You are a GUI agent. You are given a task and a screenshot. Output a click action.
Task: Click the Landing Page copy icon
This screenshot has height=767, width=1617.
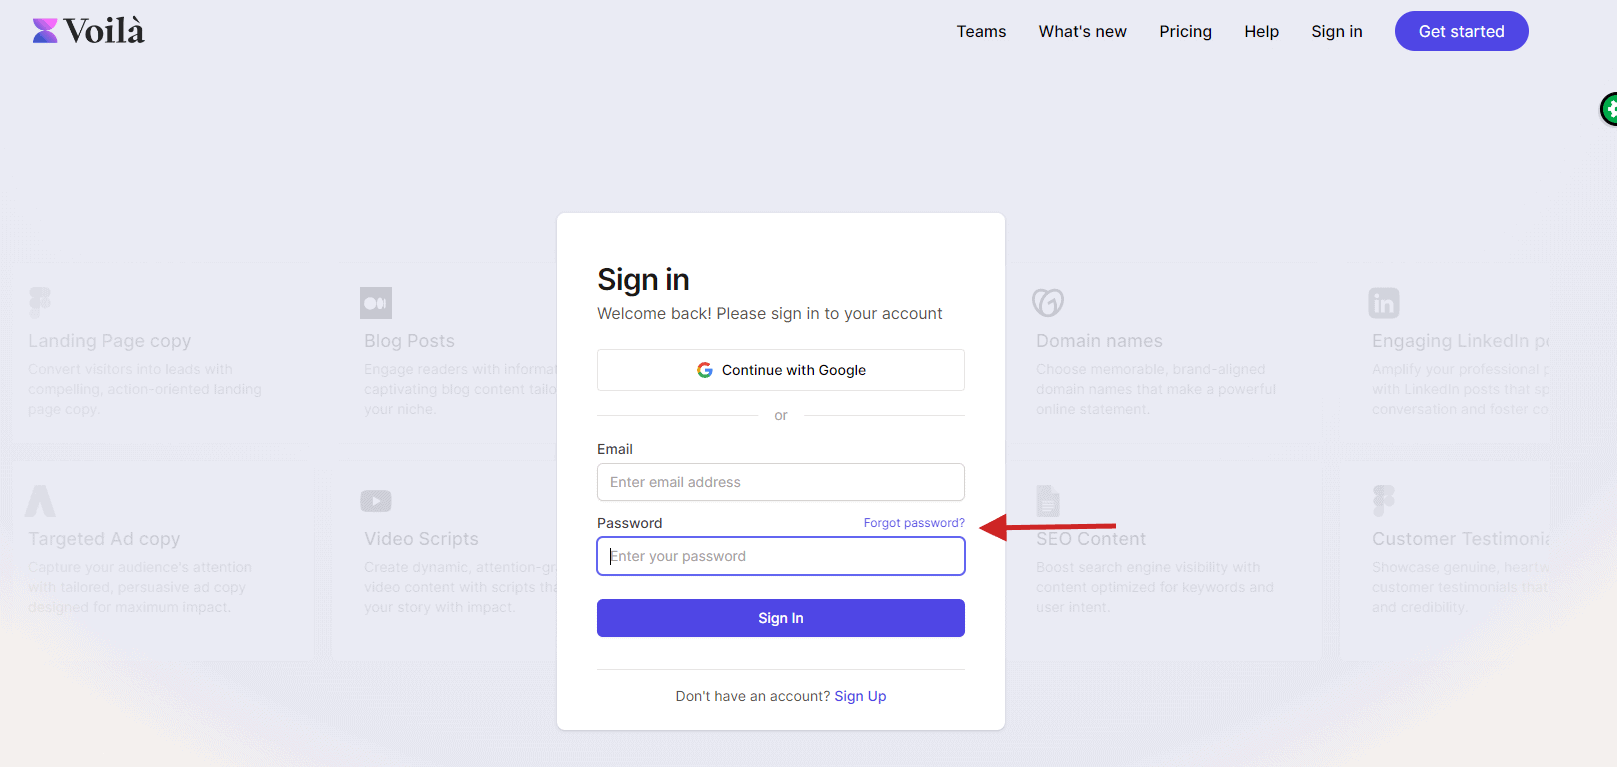coord(40,302)
